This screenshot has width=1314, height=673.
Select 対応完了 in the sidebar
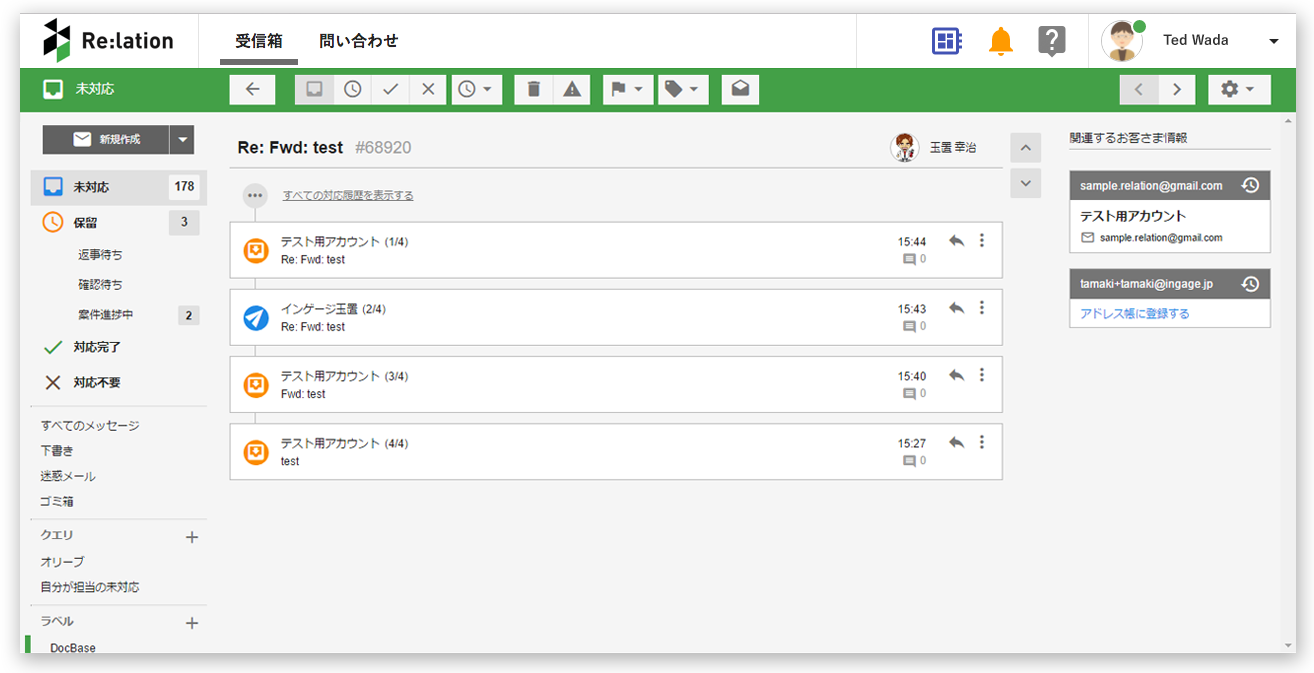[x=96, y=347]
